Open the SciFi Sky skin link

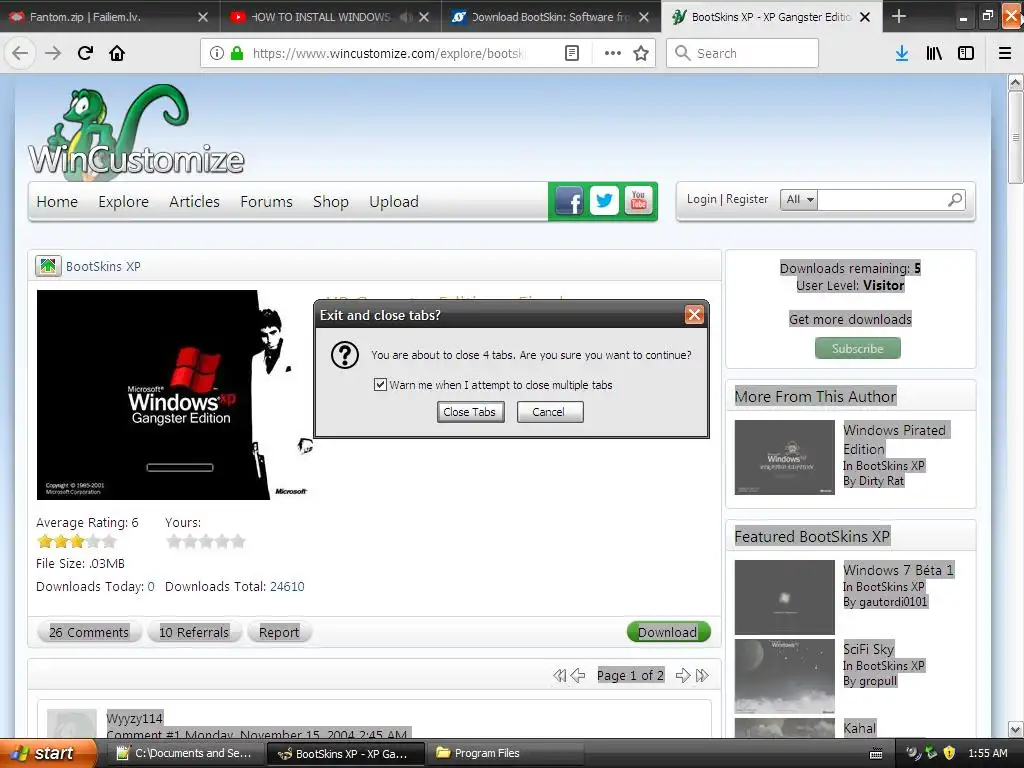[869, 648]
